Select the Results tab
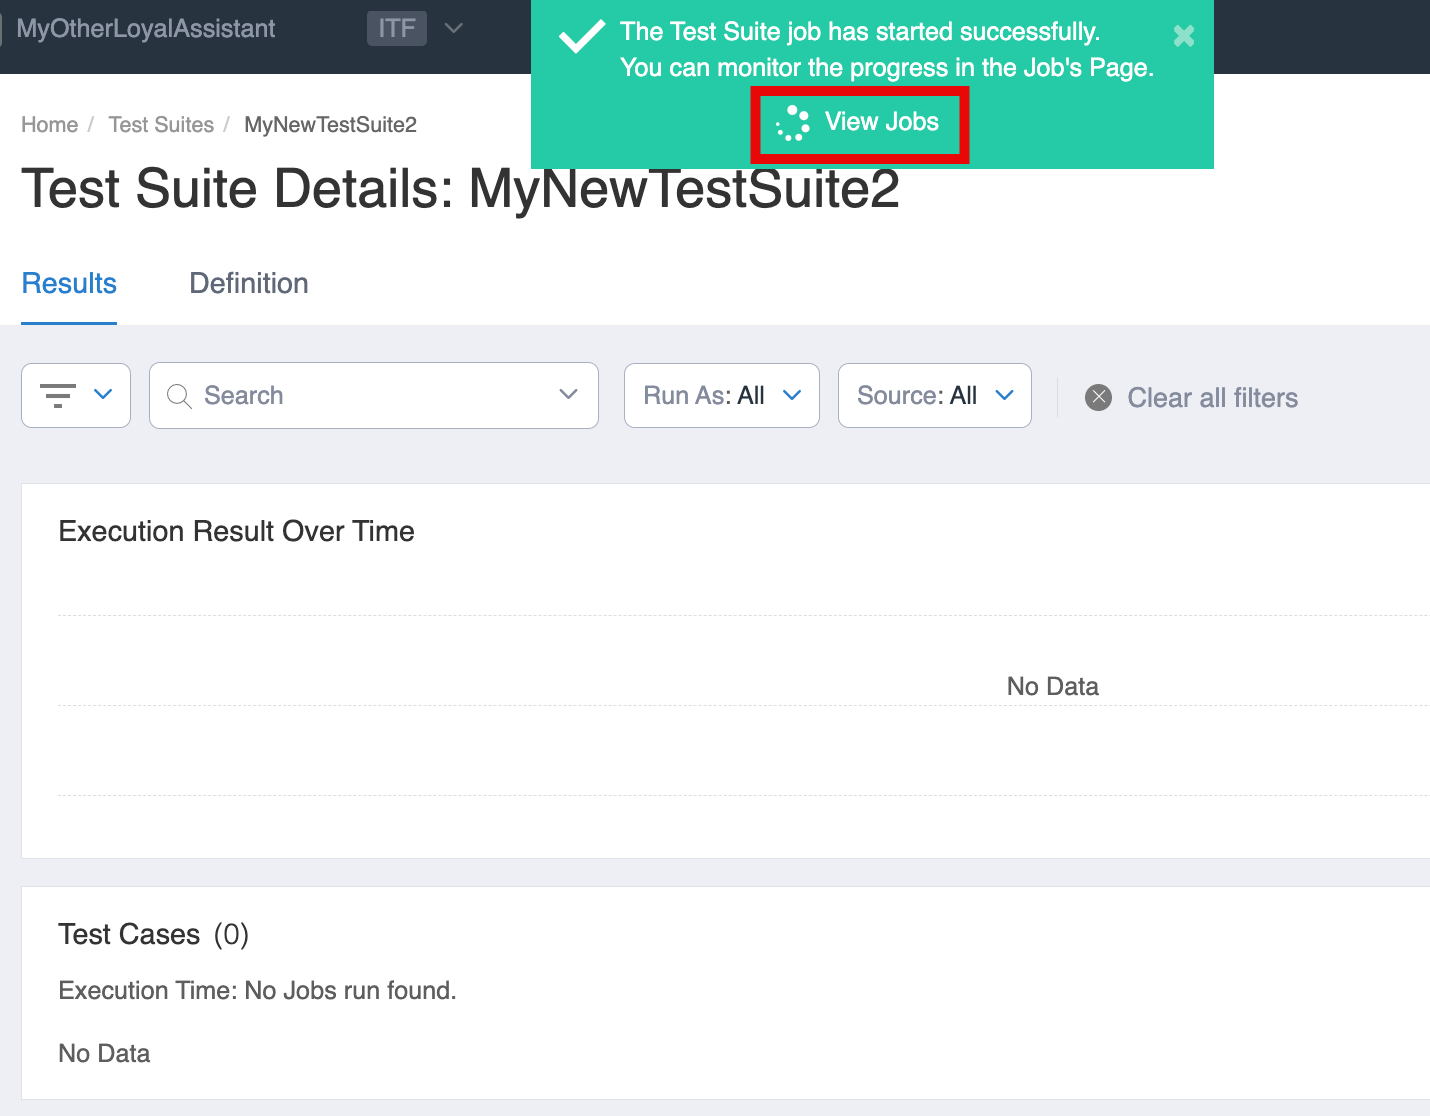The height and width of the screenshot is (1116, 1430). pos(69,284)
